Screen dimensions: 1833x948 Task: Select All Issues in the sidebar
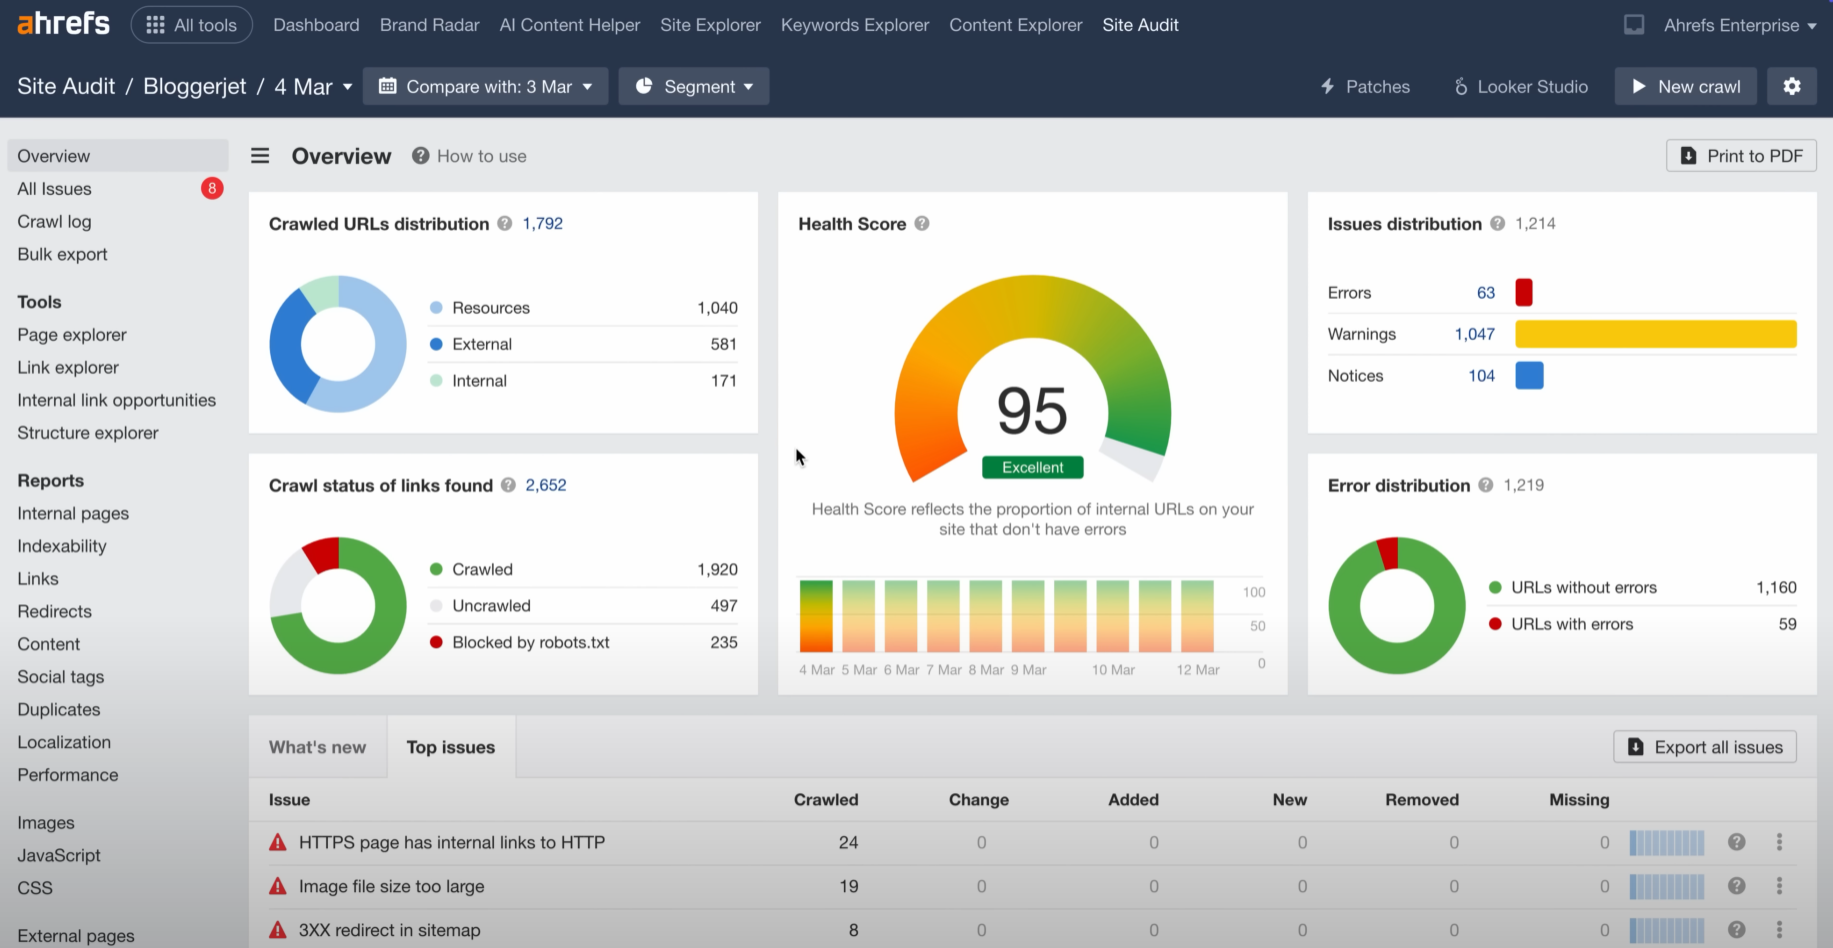[x=54, y=189]
